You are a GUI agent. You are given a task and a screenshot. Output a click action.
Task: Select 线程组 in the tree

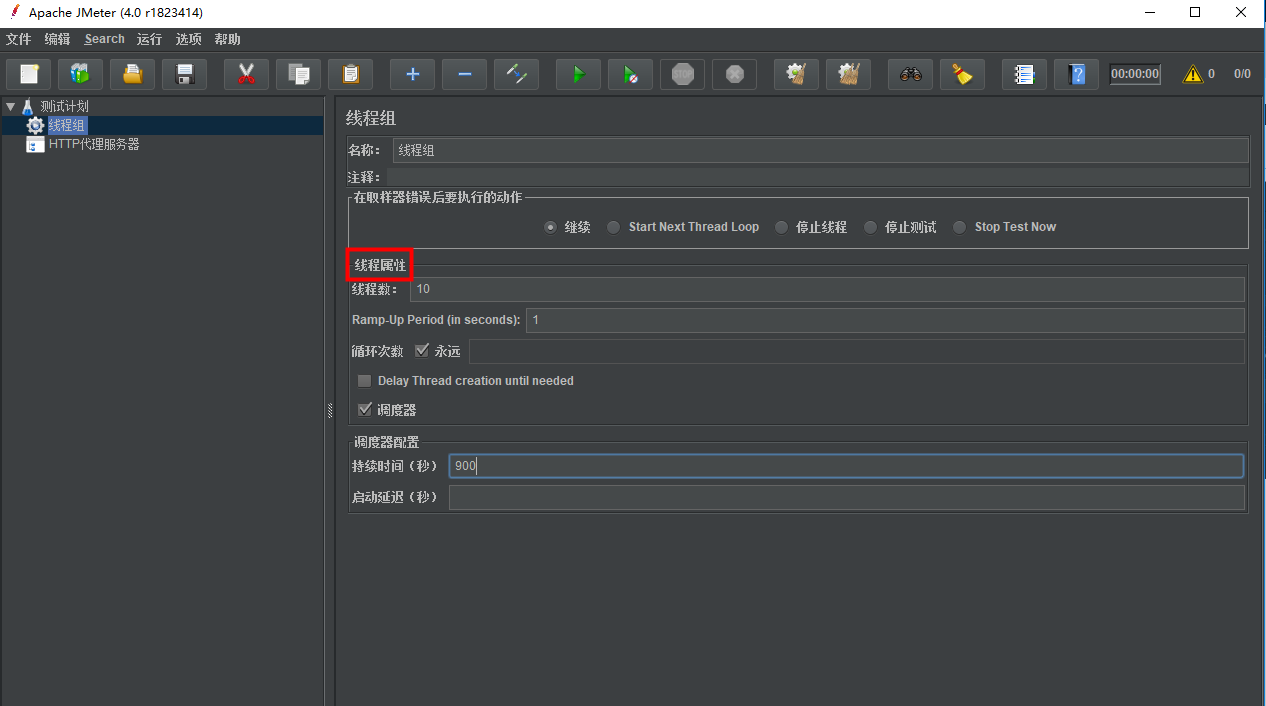click(67, 125)
